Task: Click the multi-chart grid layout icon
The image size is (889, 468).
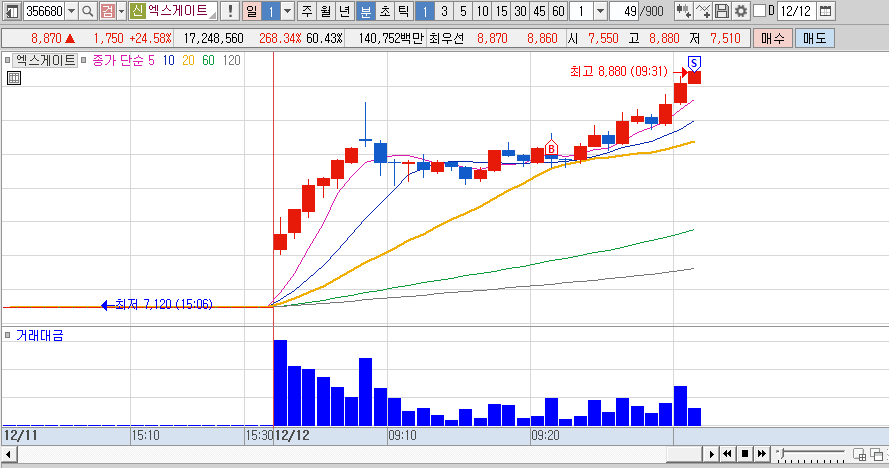Action: (x=860, y=454)
